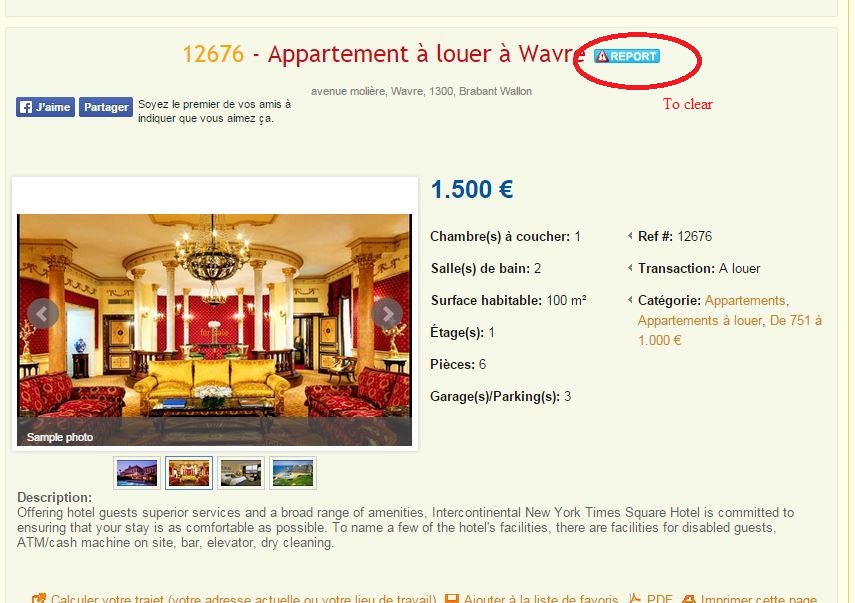Click the REPORT warning badge
The image size is (855, 603).
click(x=627, y=56)
